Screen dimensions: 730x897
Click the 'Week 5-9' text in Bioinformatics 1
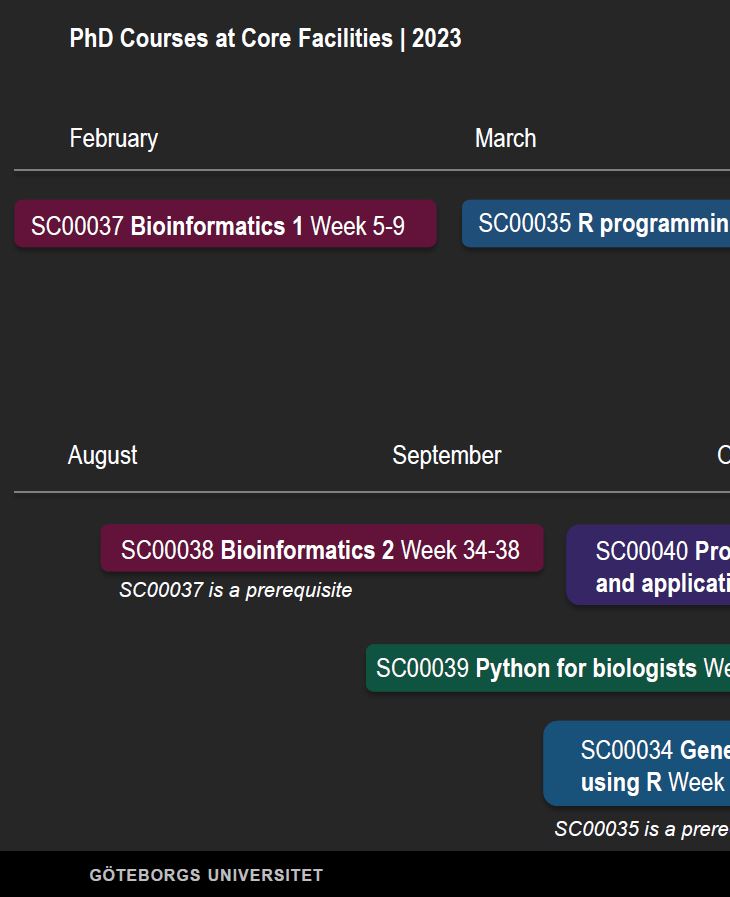[x=357, y=226]
